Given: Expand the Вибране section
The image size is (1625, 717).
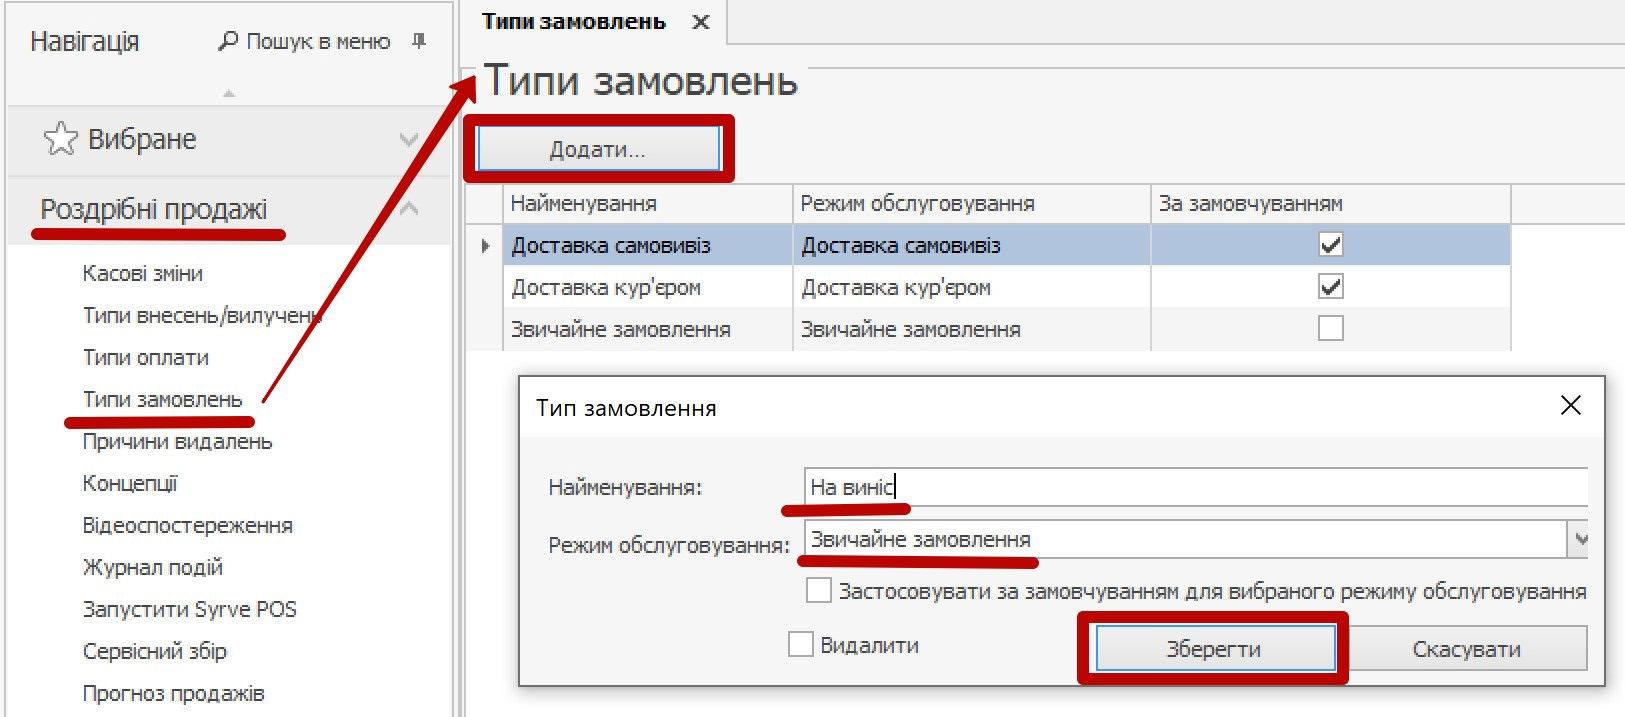Looking at the screenshot, I should [408, 139].
